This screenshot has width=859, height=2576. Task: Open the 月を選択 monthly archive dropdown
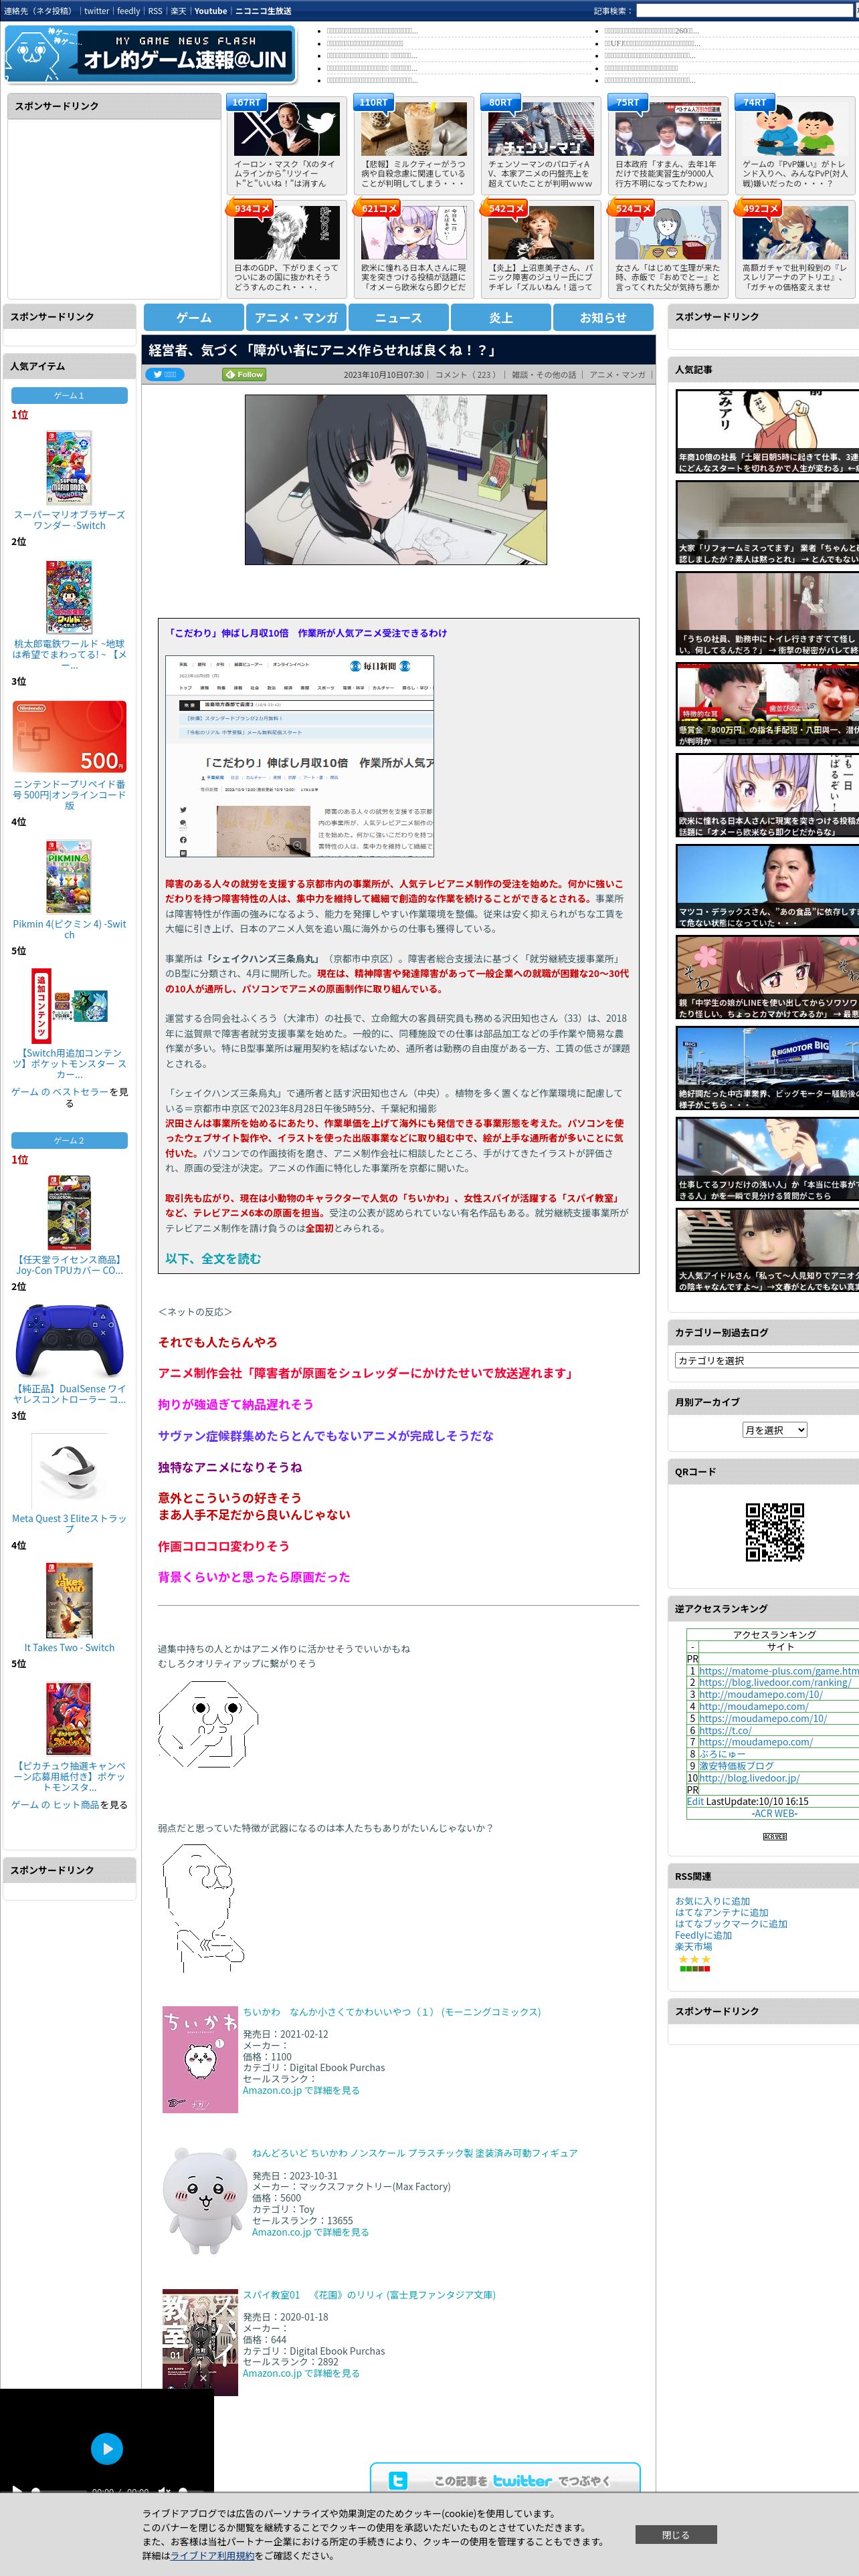[775, 1430]
